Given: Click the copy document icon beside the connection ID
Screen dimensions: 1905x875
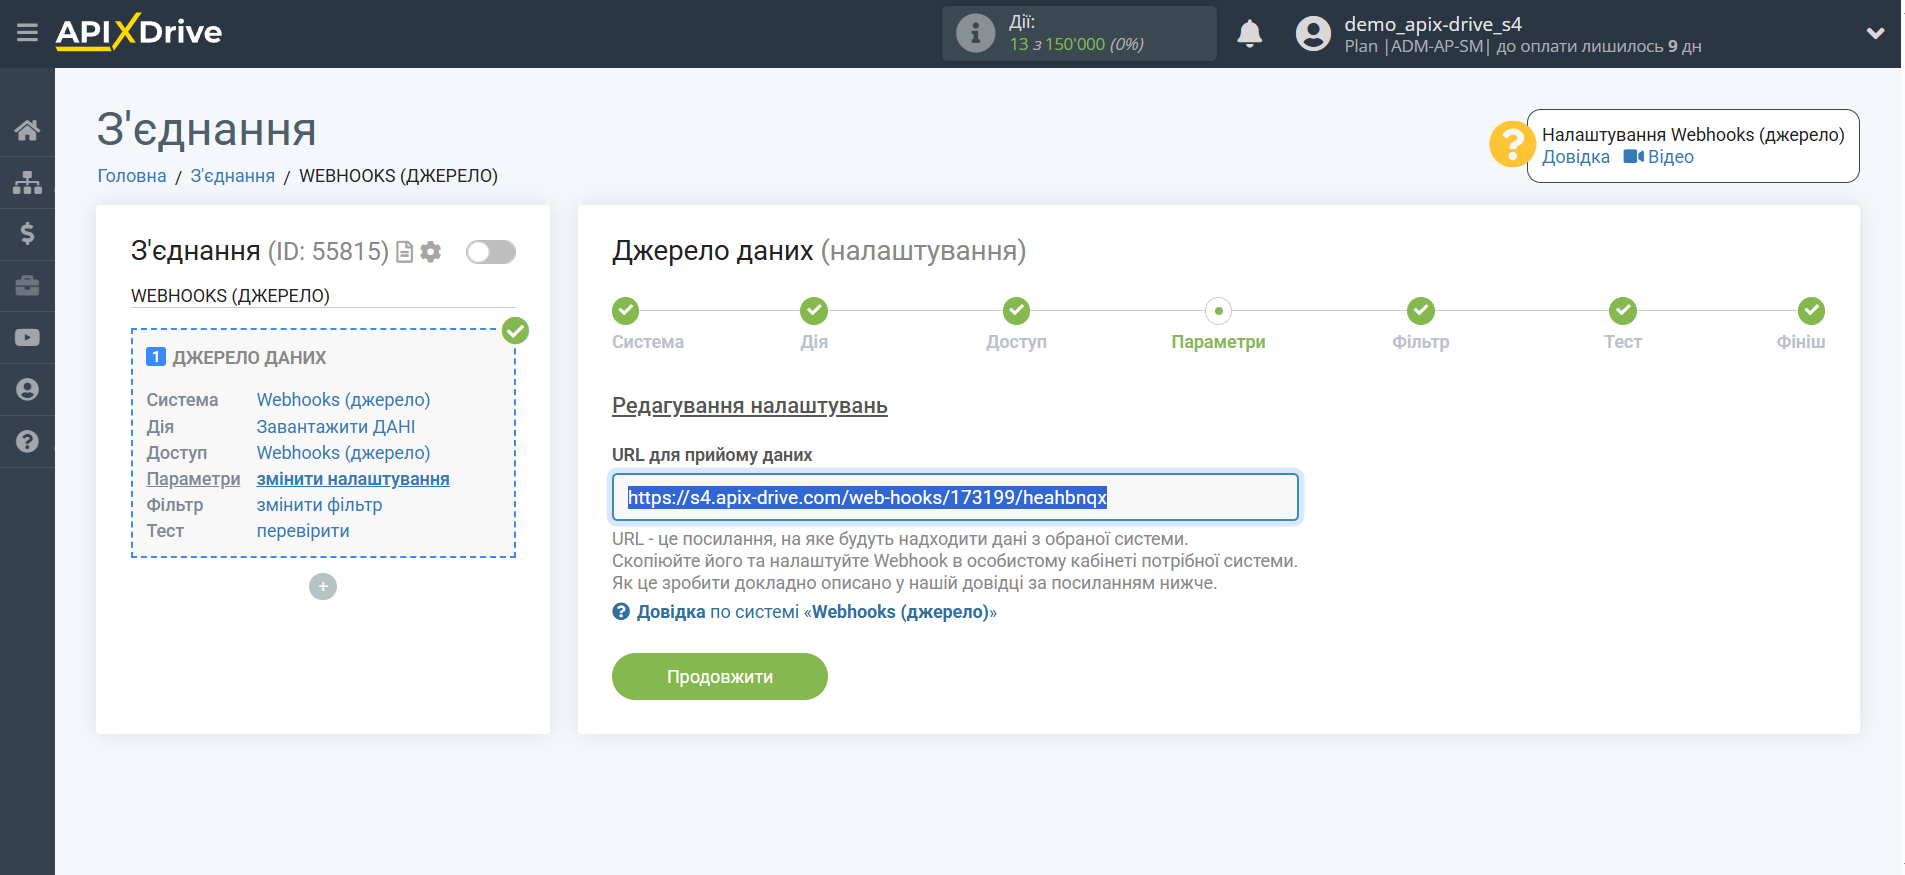Looking at the screenshot, I should point(405,252).
